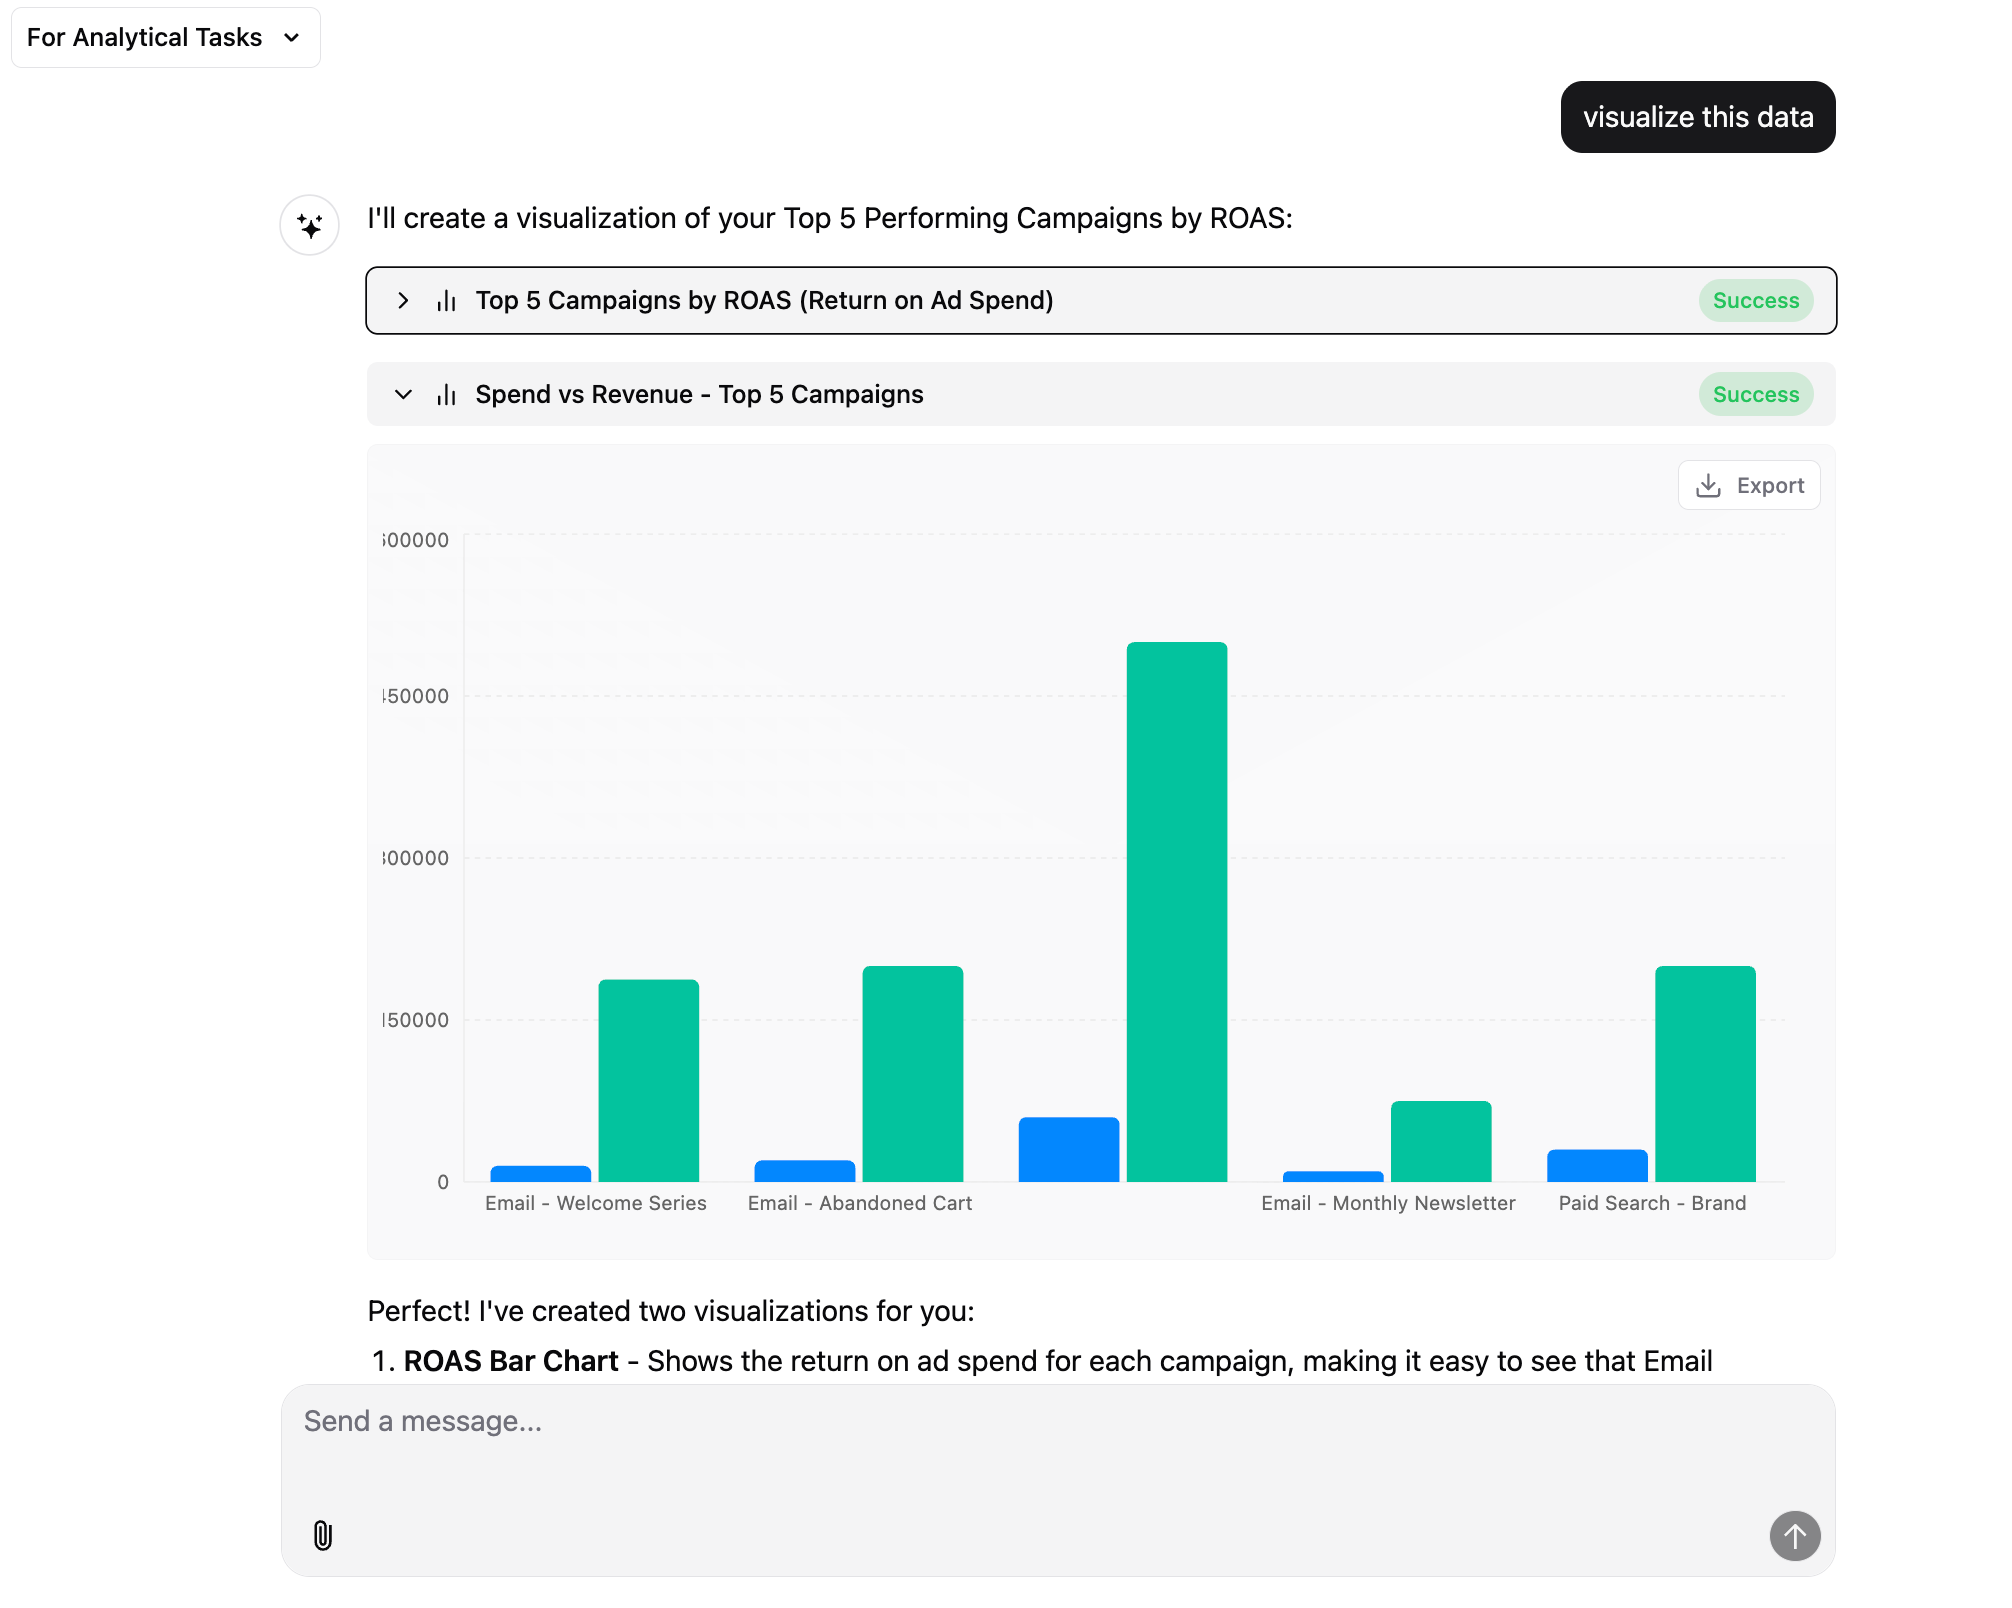Click the Success badge on Top 5 Campaigns
Screen dimensions: 2012x1608
pos(1756,300)
